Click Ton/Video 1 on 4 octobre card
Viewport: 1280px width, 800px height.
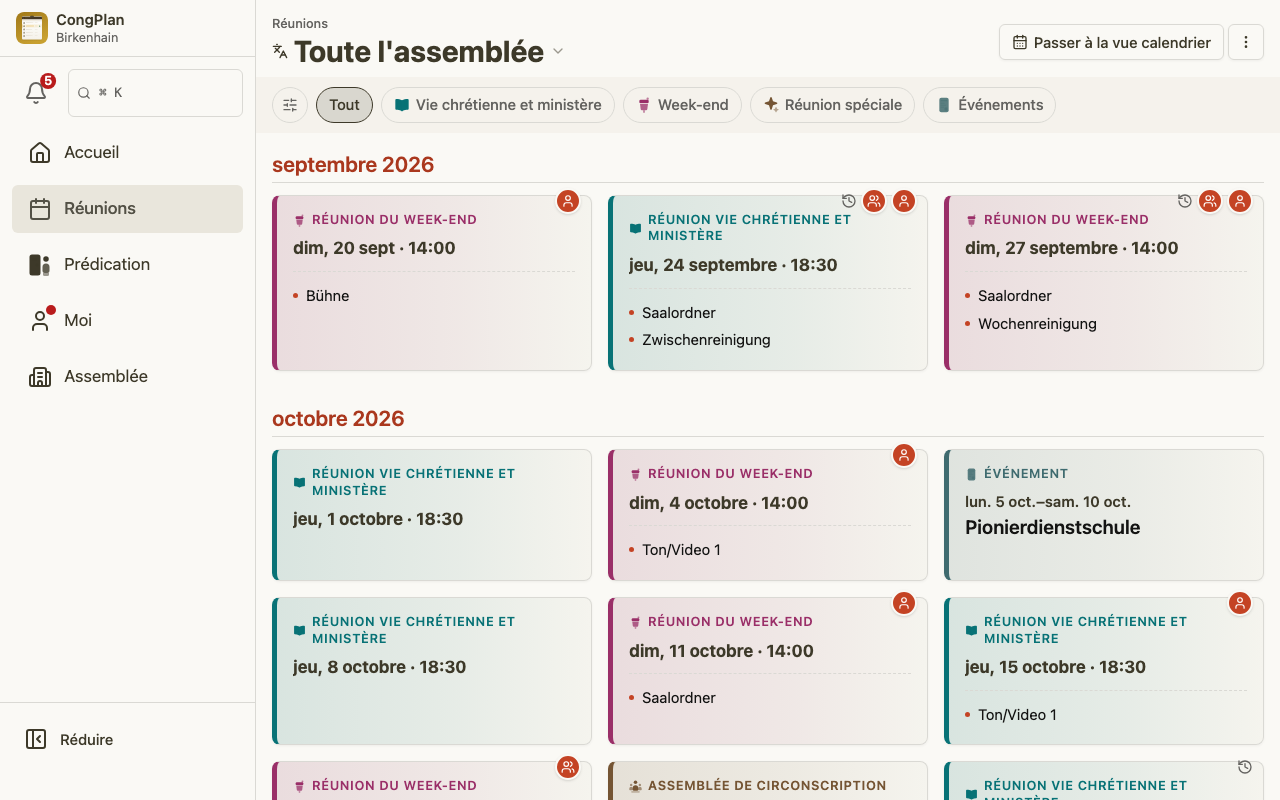click(681, 550)
